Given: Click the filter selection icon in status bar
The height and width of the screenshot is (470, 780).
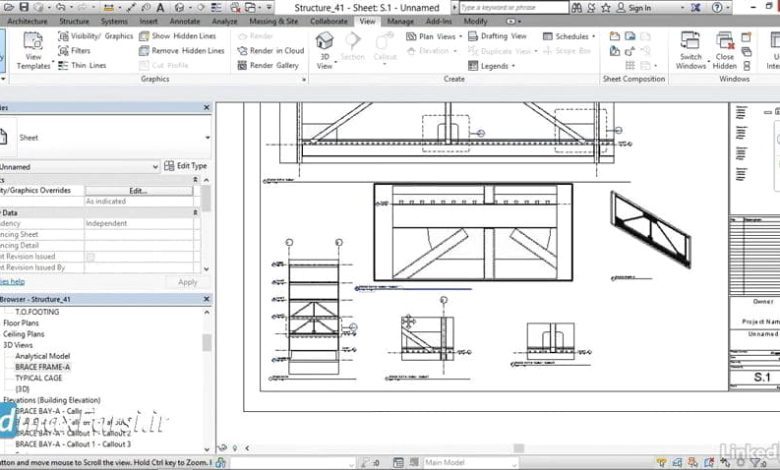Looking at the screenshot, I should tap(755, 463).
